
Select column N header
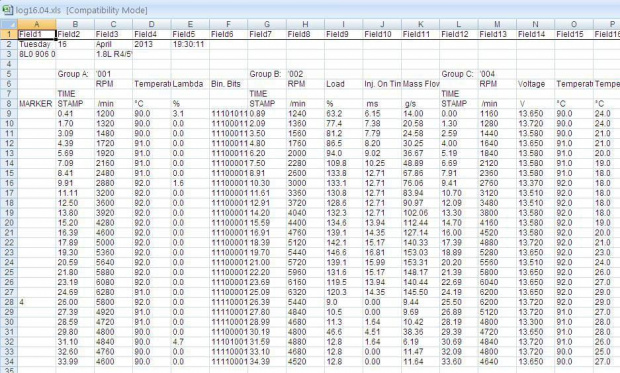click(535, 25)
